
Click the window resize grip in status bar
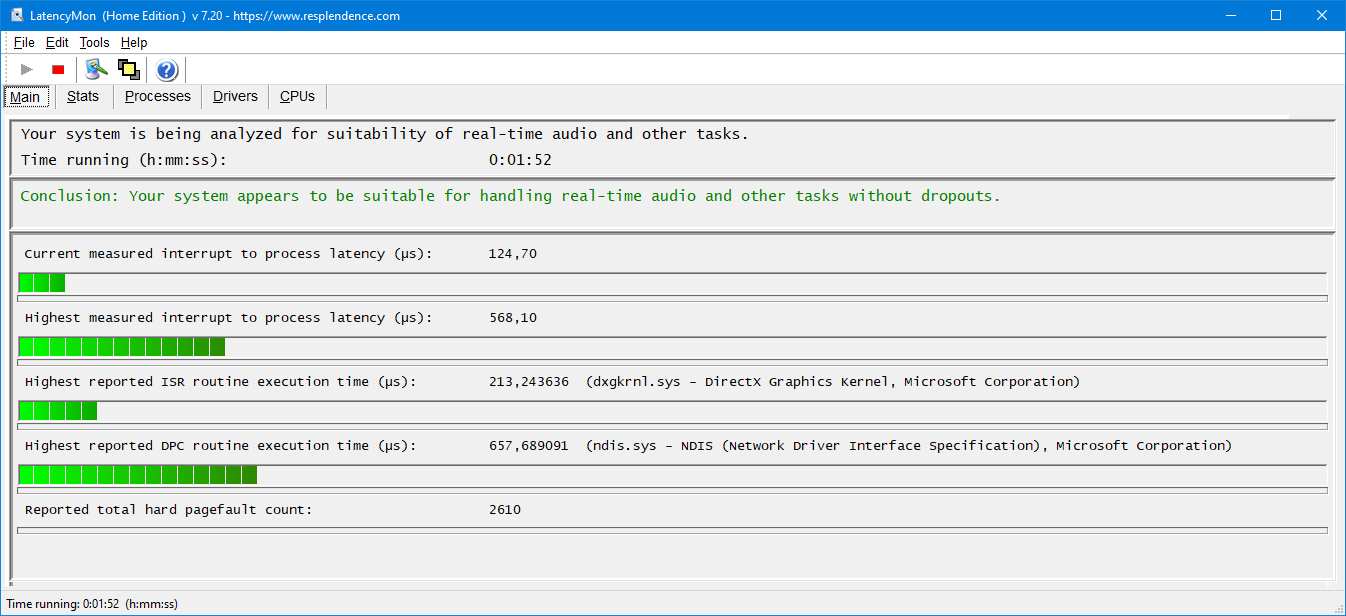(1337, 607)
